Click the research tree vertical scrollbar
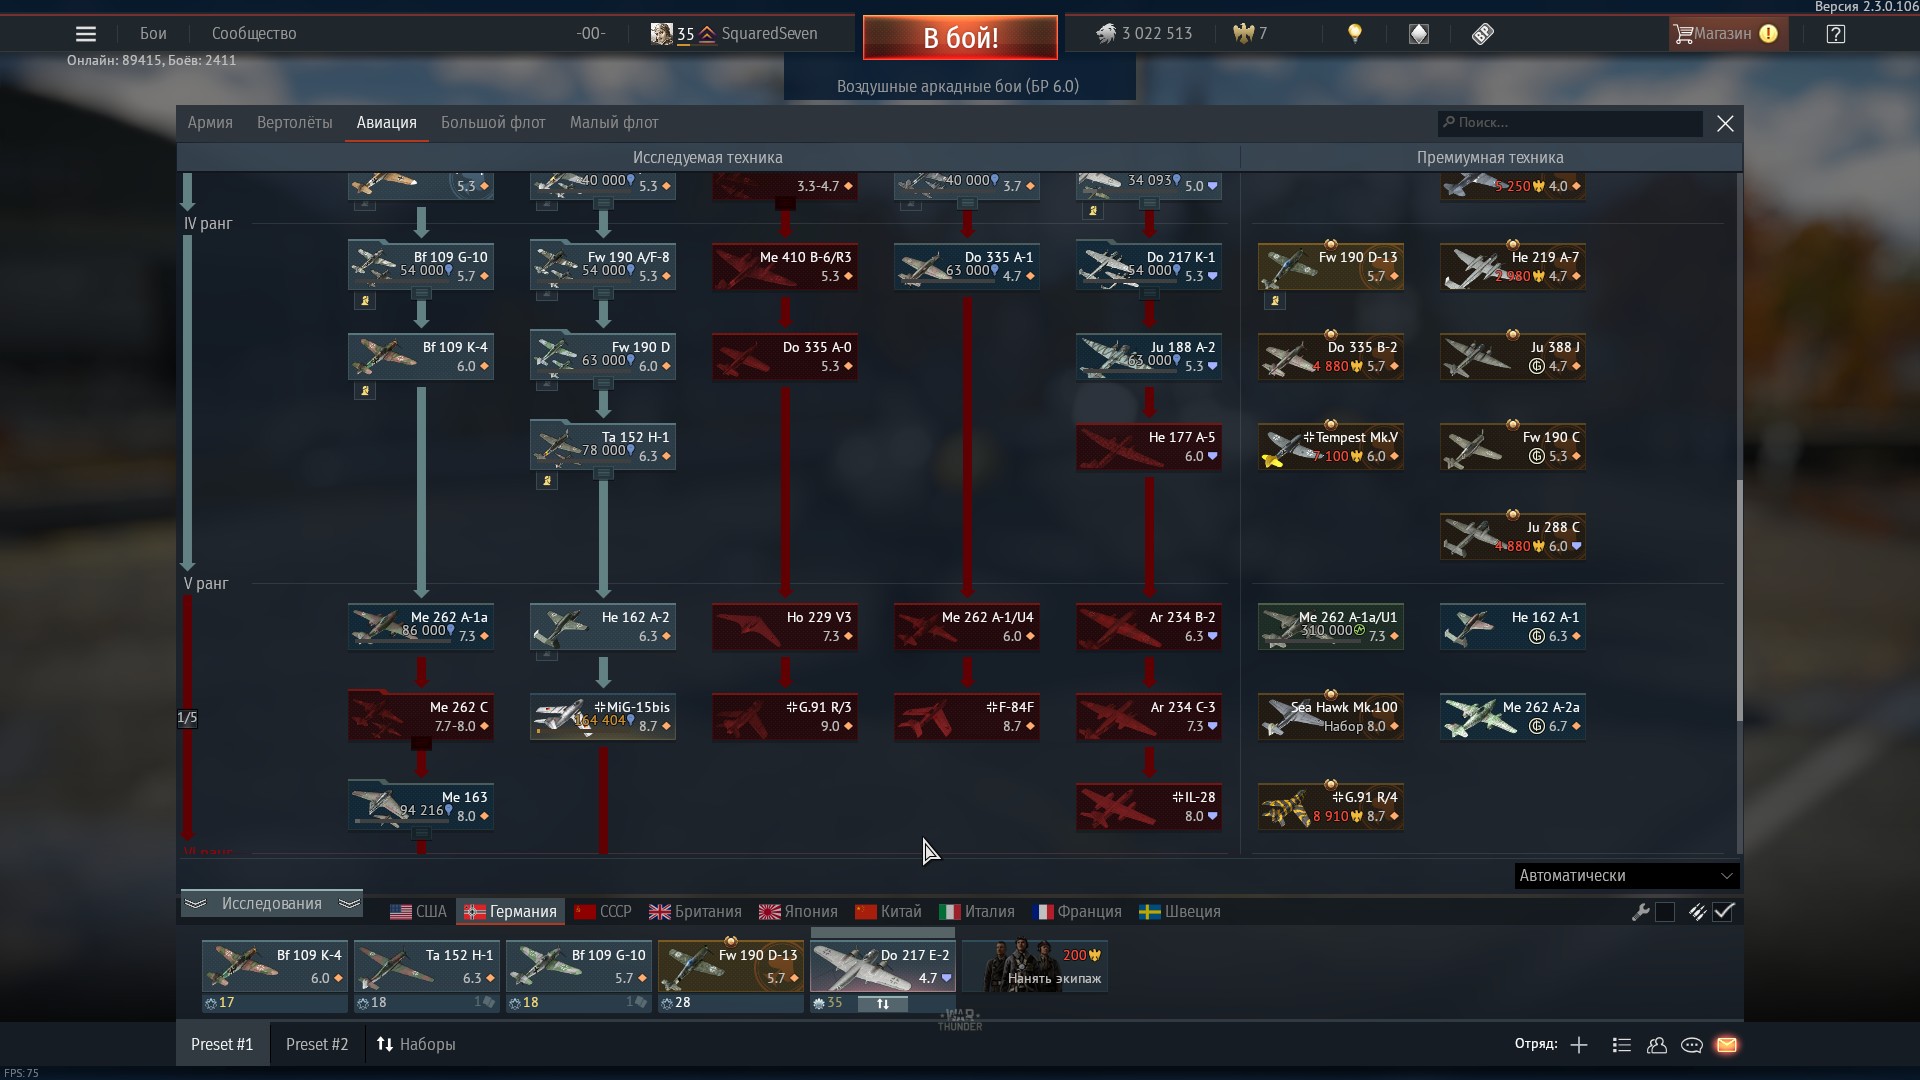 [x=1739, y=600]
